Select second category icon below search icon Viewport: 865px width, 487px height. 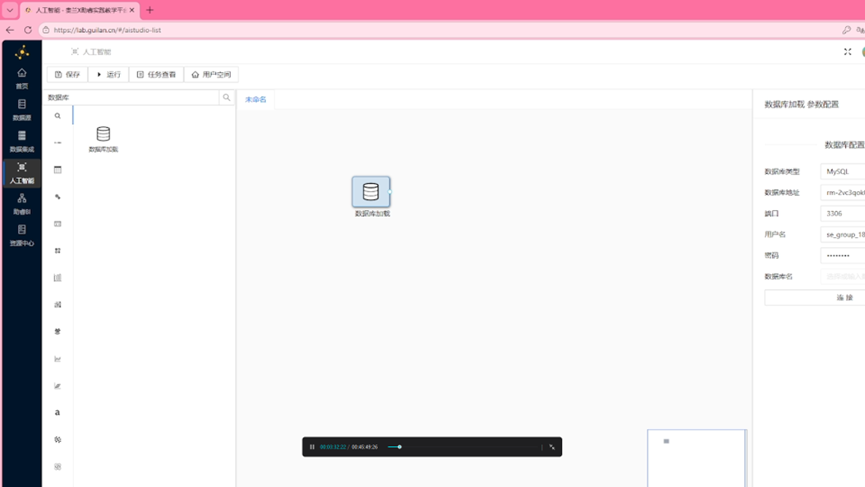pyautogui.click(x=57, y=143)
